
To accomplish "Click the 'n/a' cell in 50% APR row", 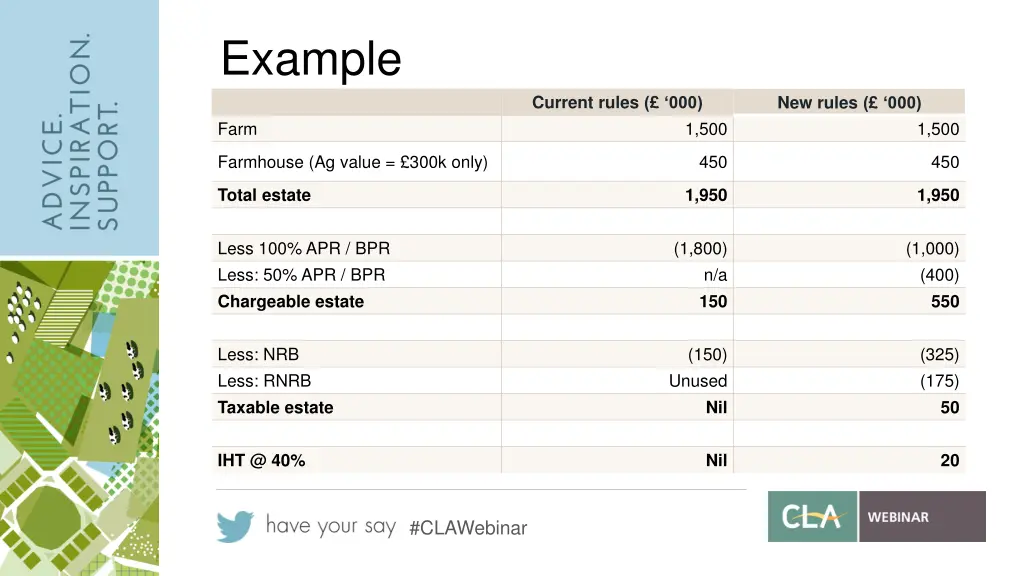I will 715,275.
